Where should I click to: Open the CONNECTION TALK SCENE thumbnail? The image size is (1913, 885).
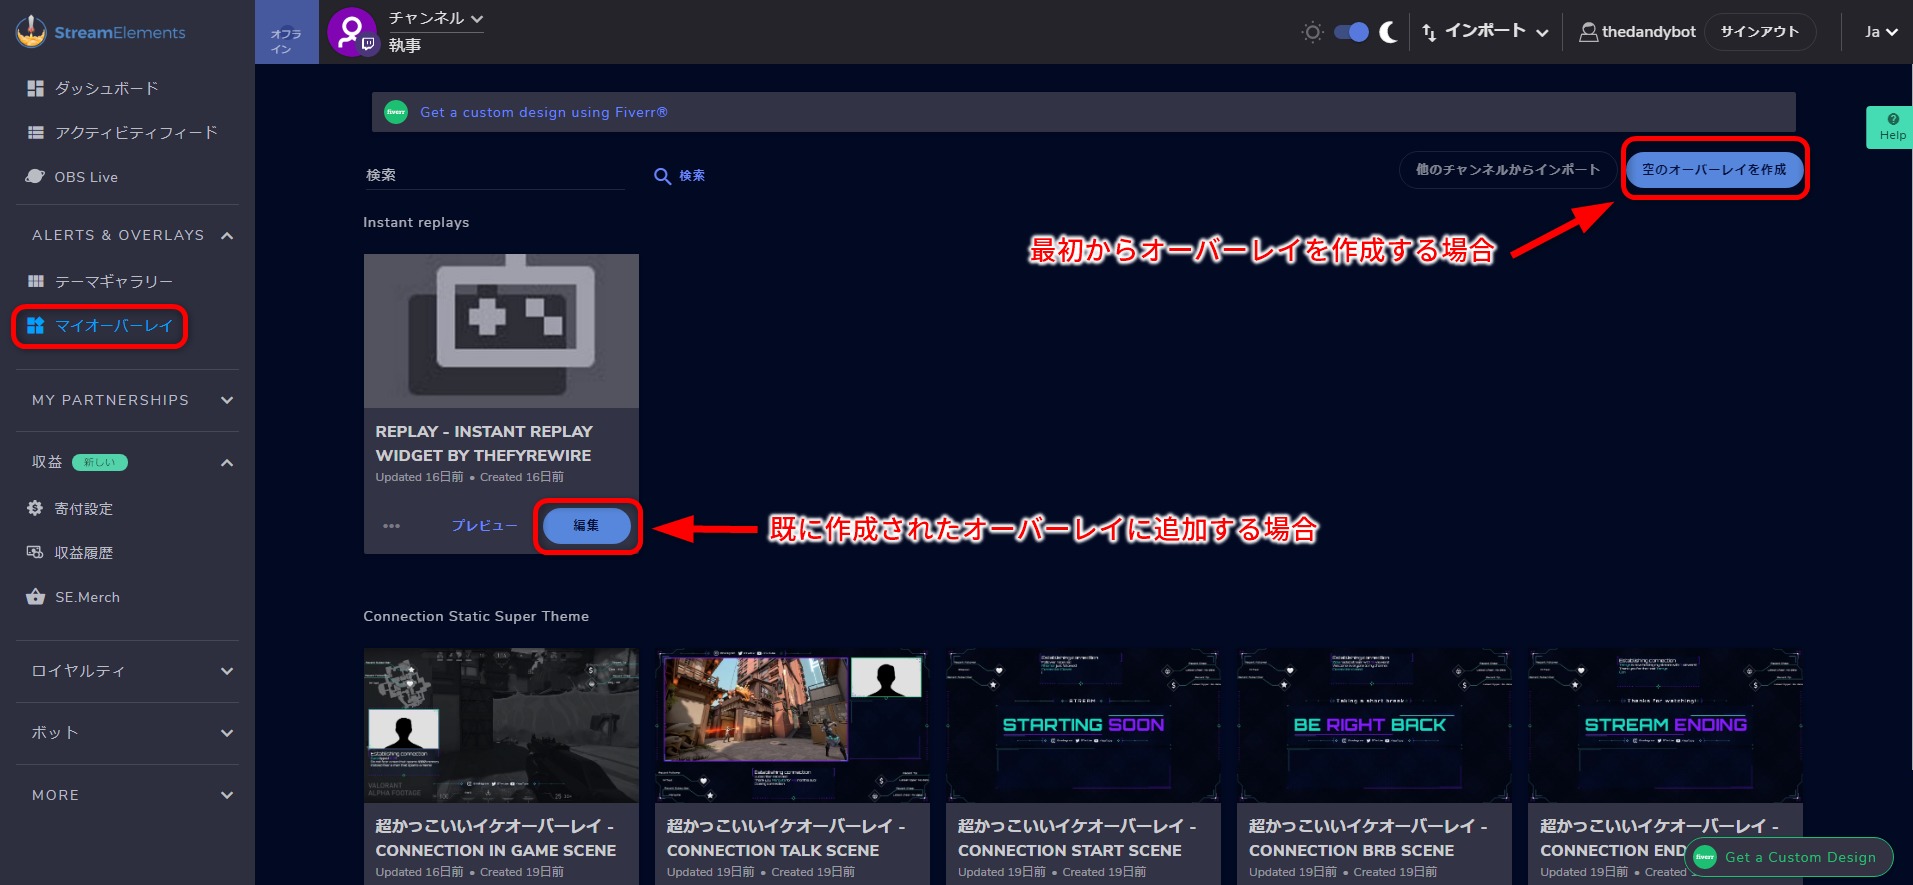pyautogui.click(x=792, y=726)
